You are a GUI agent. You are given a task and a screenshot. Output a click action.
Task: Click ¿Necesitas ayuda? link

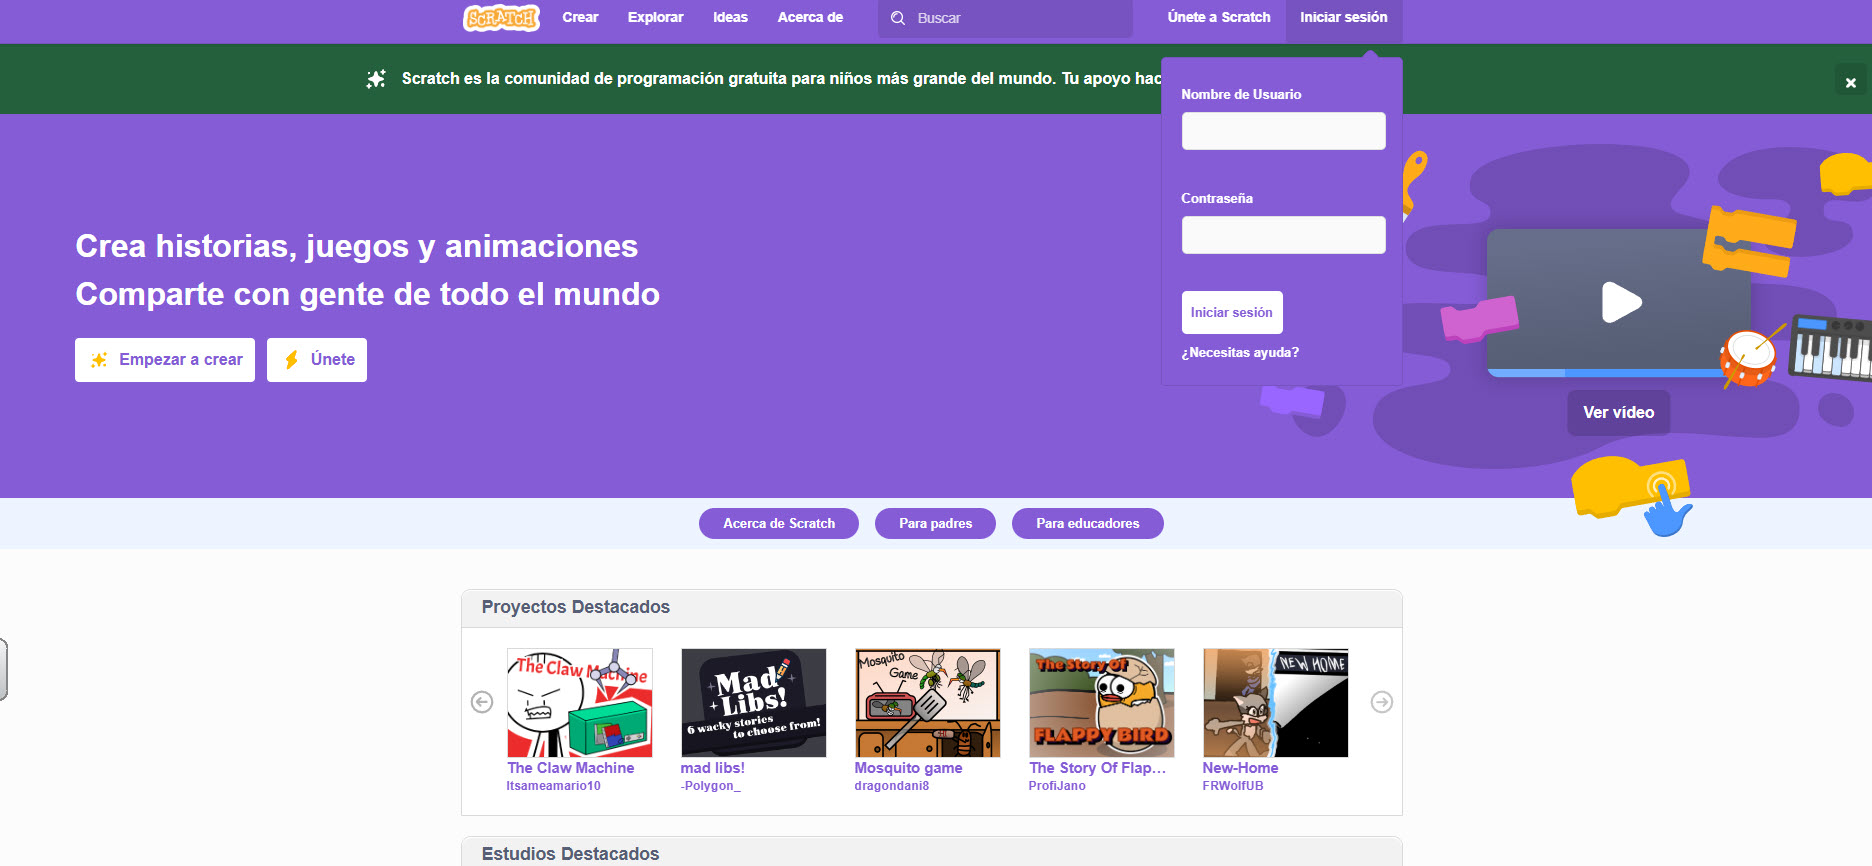coord(1240,352)
